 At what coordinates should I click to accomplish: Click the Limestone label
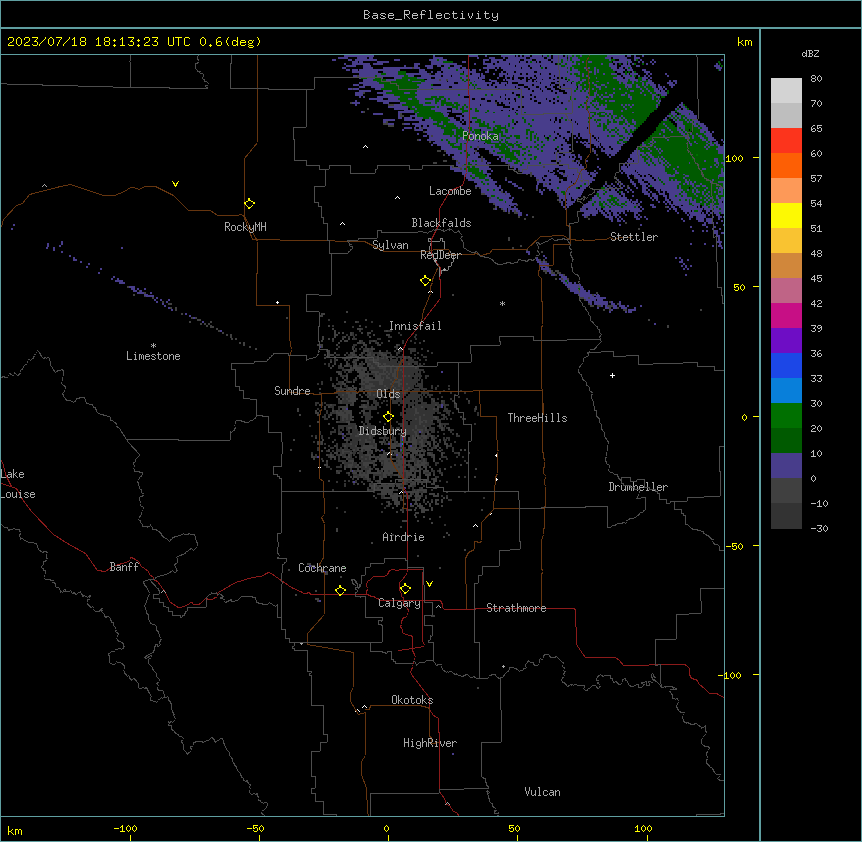tap(153, 356)
